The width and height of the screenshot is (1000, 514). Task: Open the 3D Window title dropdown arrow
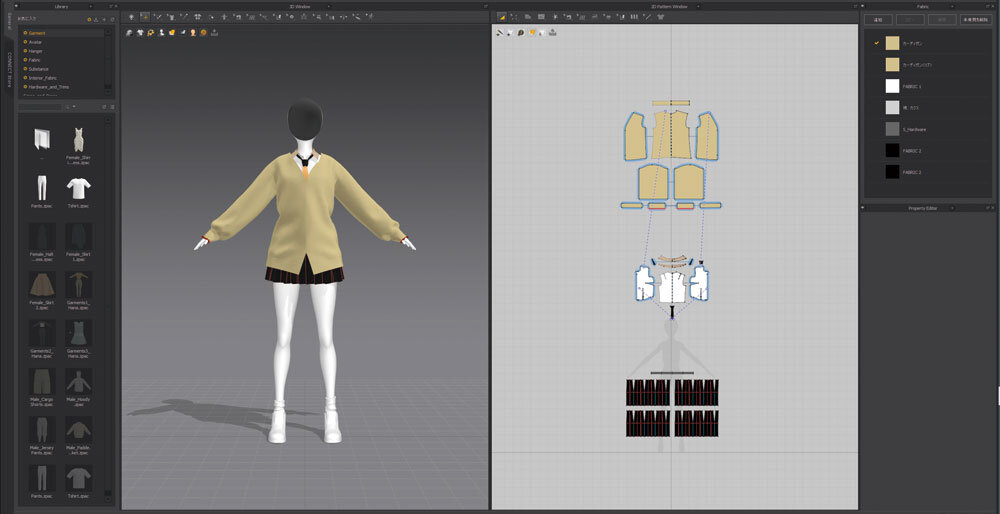point(328,7)
